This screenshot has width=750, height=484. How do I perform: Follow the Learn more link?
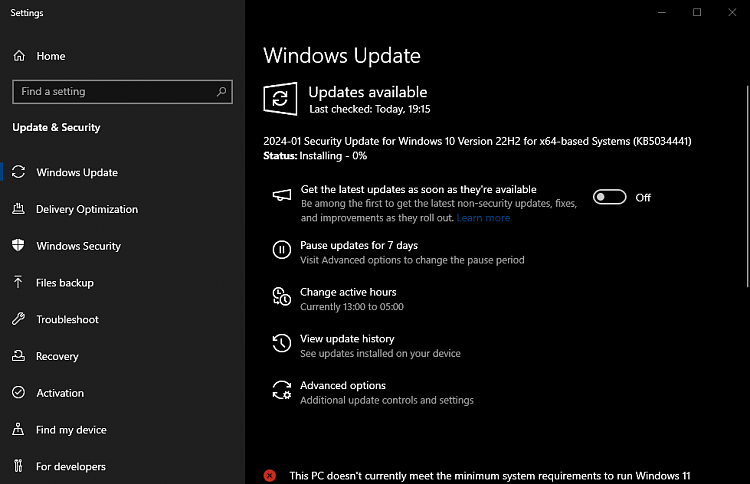(x=483, y=218)
